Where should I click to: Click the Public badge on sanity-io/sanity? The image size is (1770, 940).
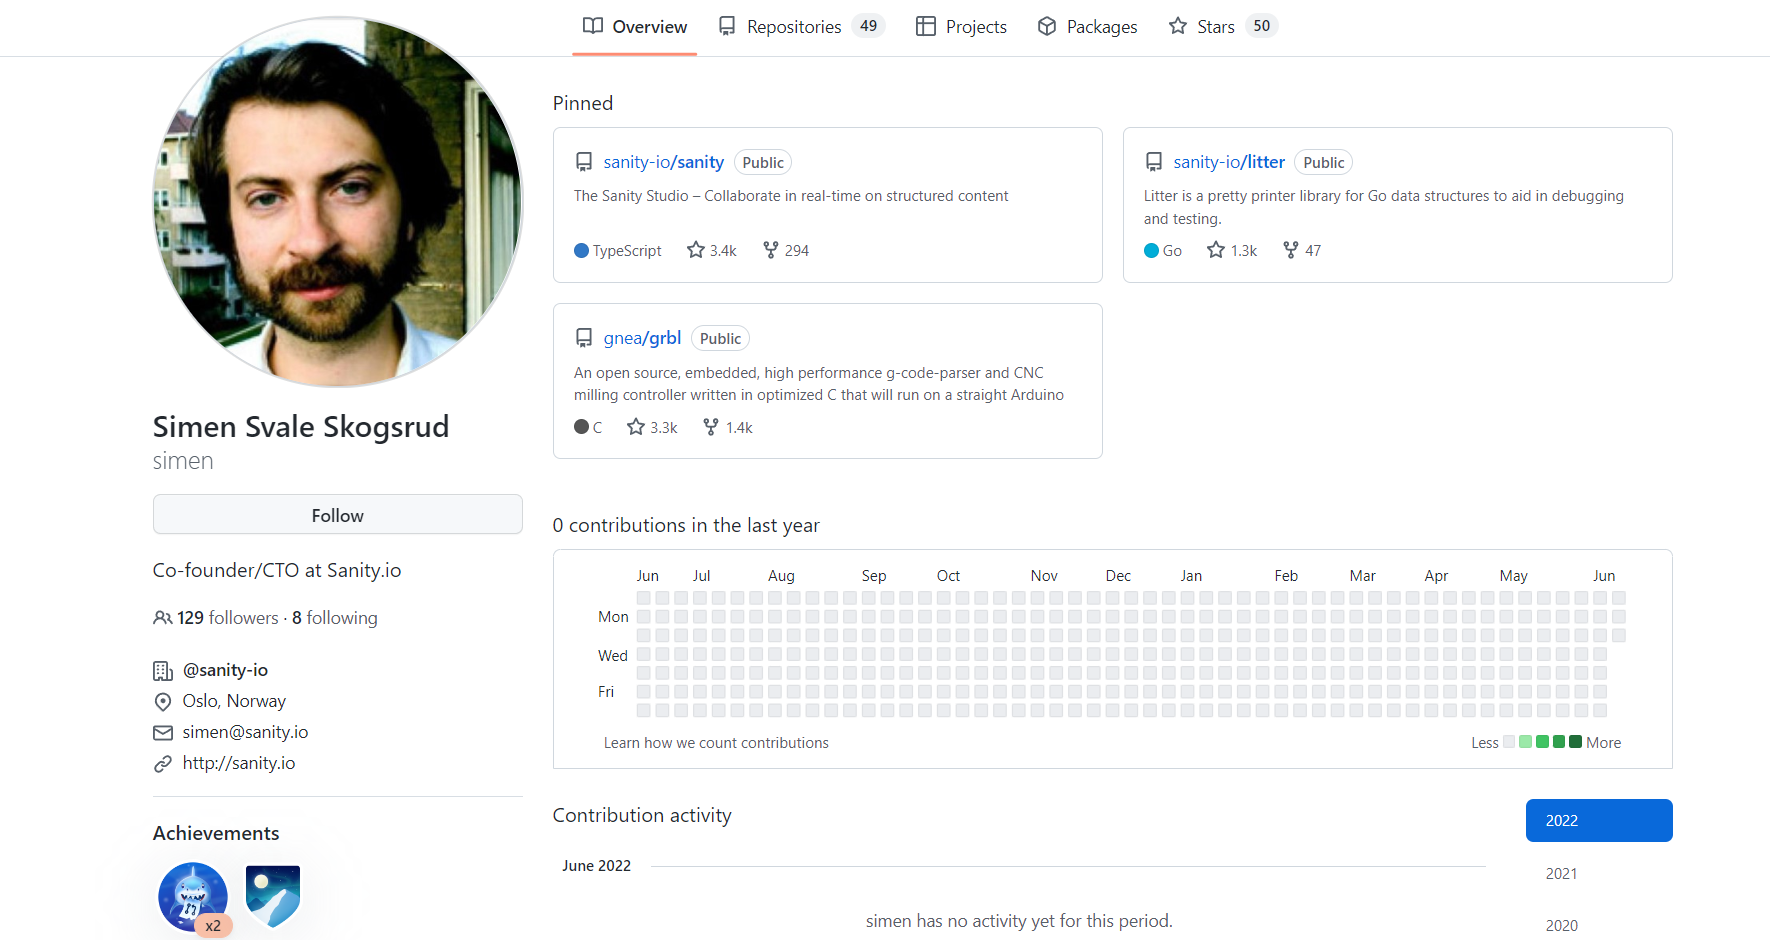[x=763, y=162]
